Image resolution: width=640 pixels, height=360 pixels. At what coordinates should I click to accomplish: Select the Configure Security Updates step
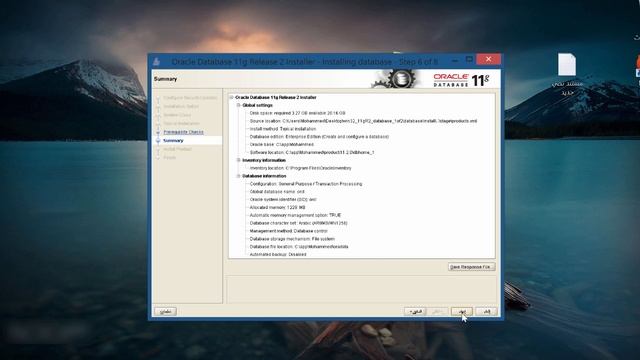[190, 98]
